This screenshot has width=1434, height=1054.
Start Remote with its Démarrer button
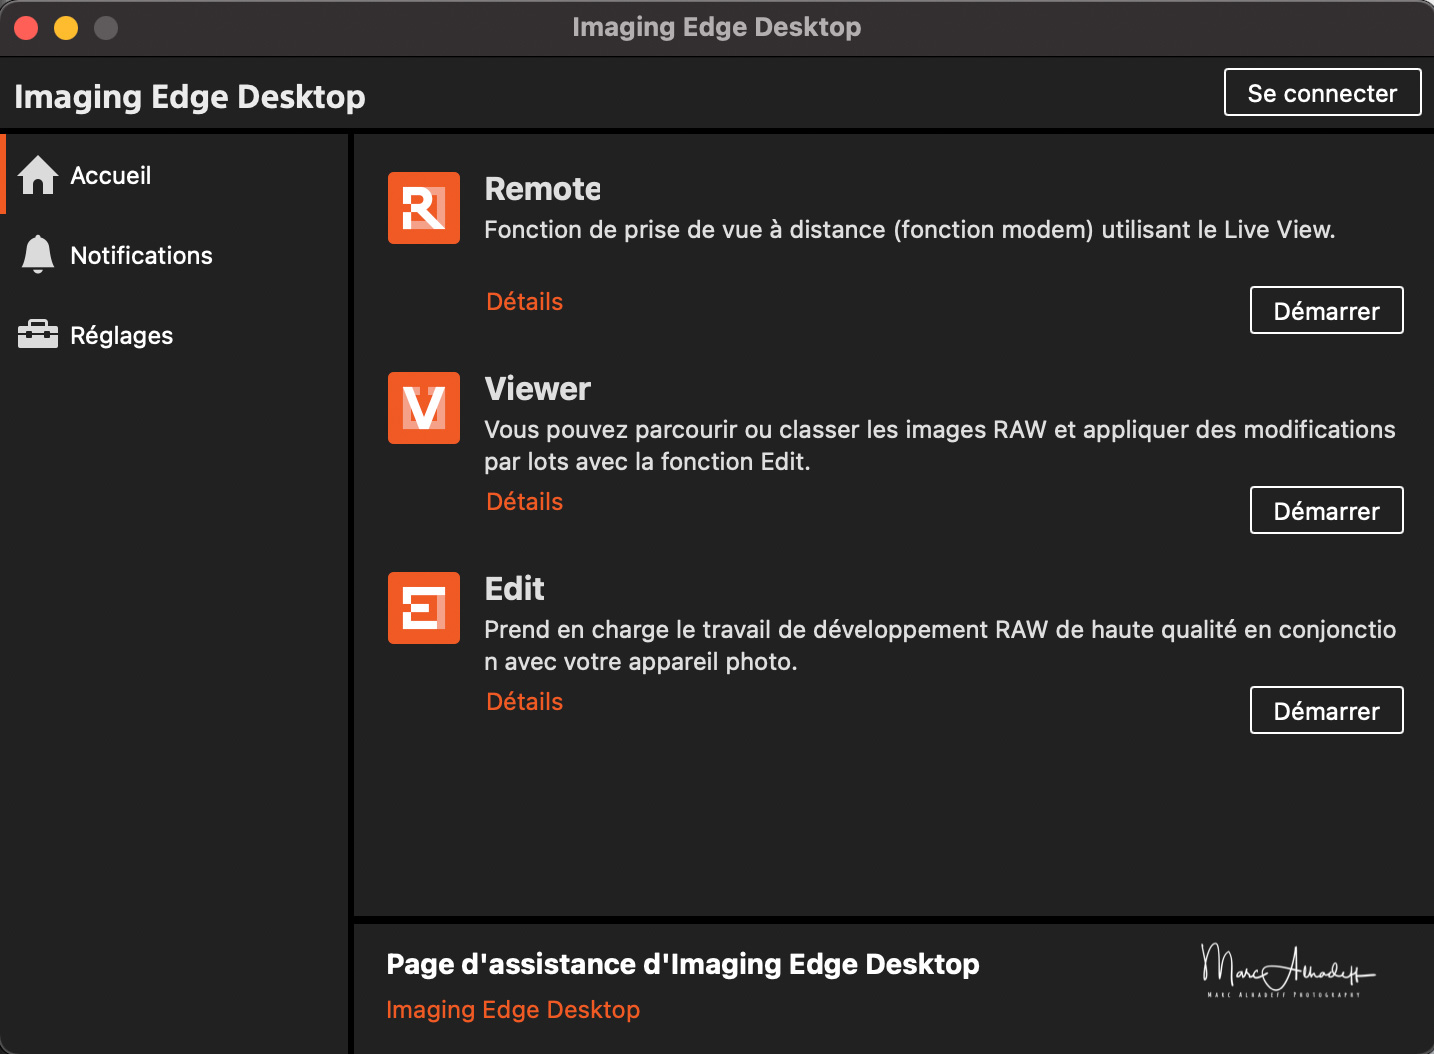click(x=1326, y=310)
